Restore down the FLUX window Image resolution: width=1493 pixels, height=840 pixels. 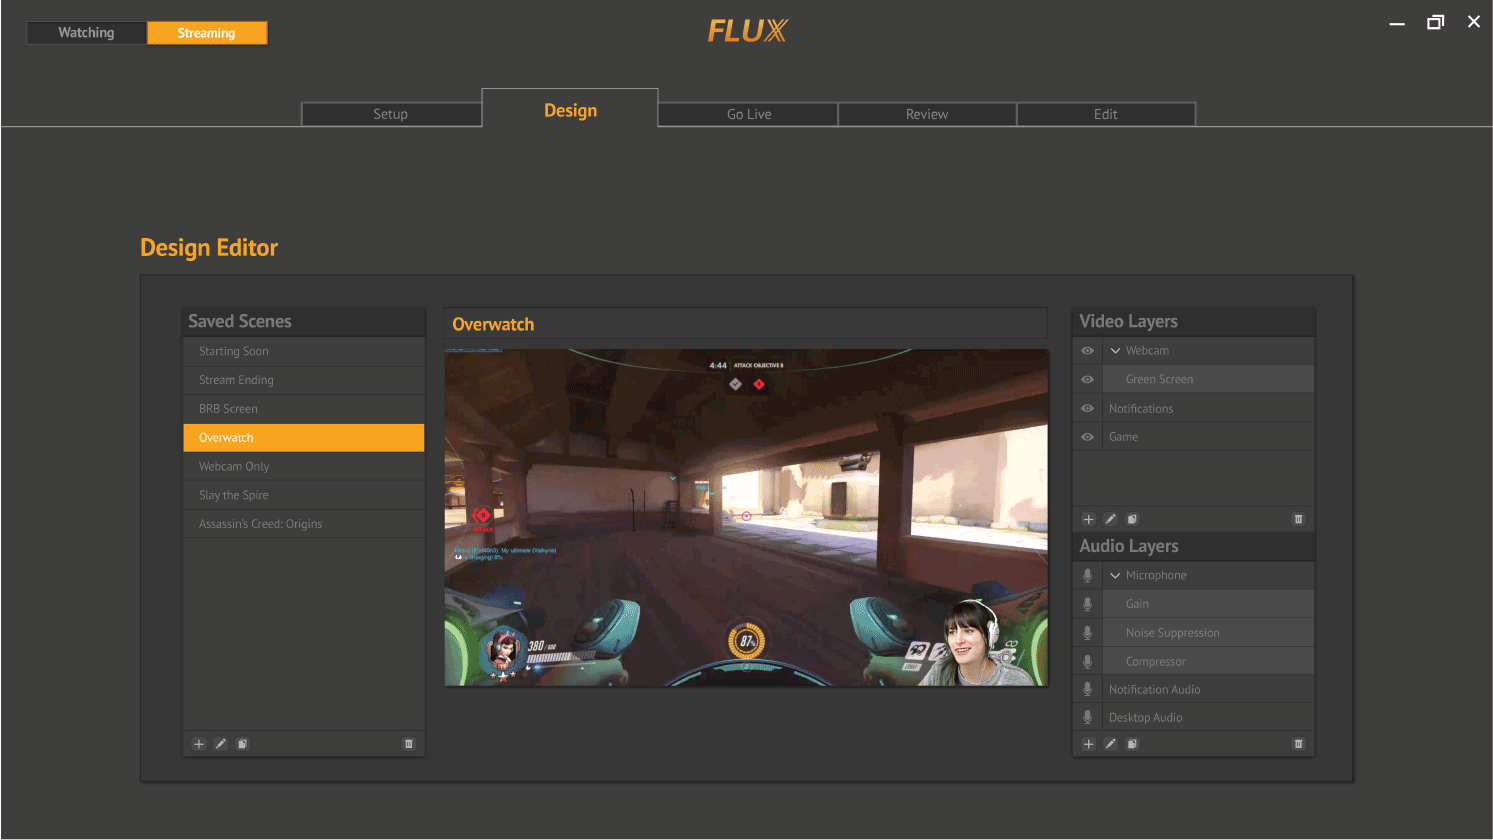tap(1435, 22)
